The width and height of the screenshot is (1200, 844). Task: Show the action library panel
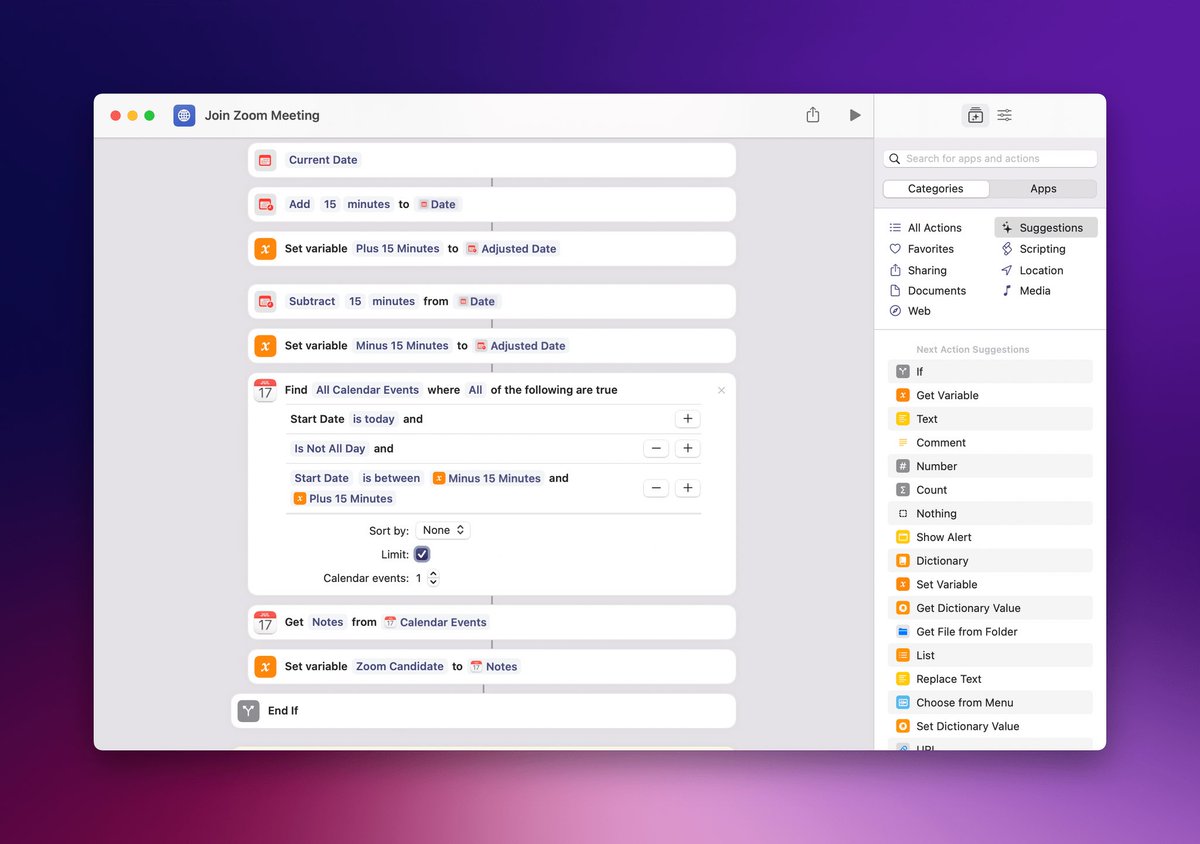coord(975,115)
